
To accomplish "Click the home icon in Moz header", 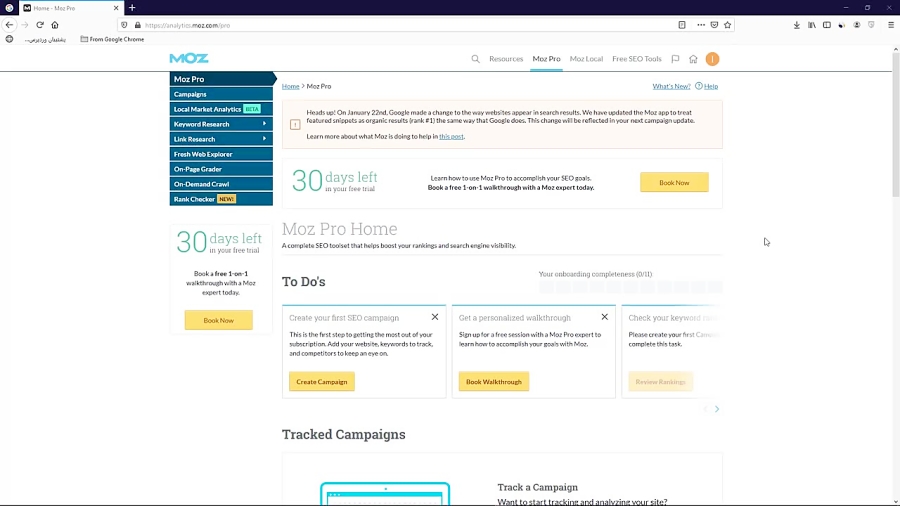I will pos(693,59).
